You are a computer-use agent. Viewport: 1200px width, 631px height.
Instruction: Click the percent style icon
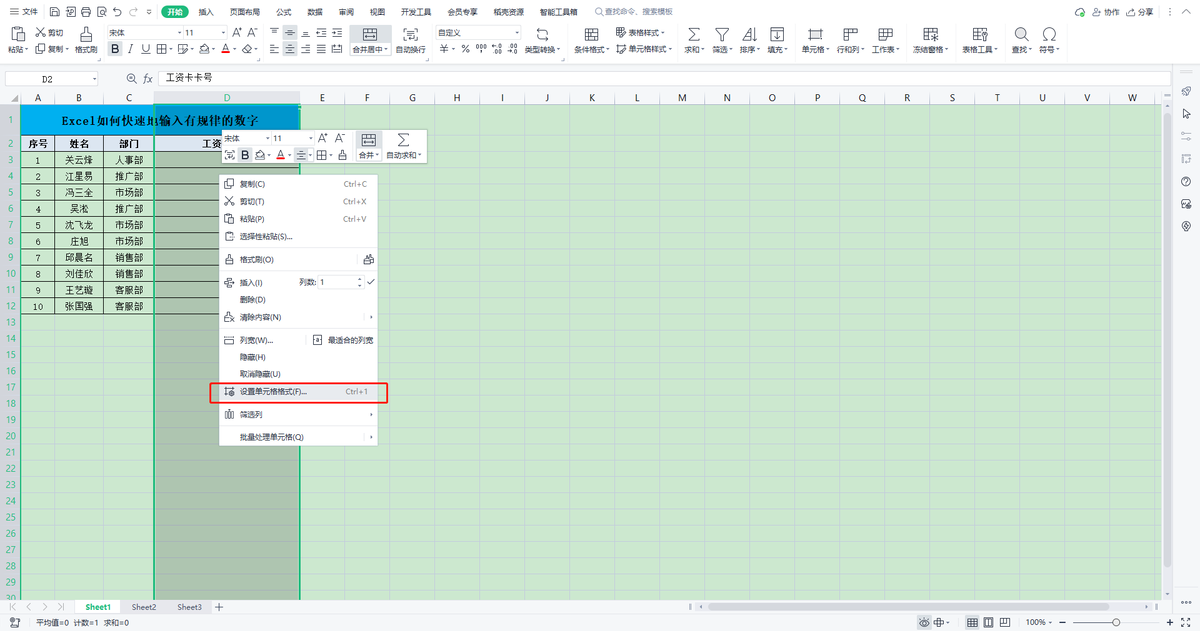(465, 49)
